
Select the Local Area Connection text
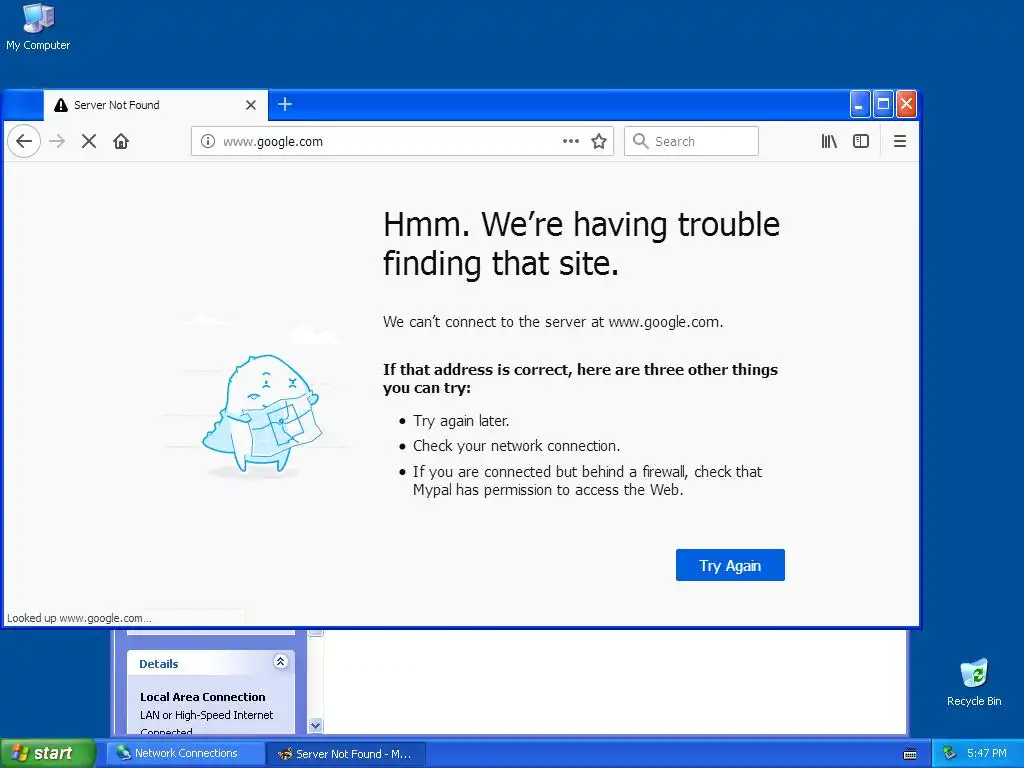(x=202, y=697)
